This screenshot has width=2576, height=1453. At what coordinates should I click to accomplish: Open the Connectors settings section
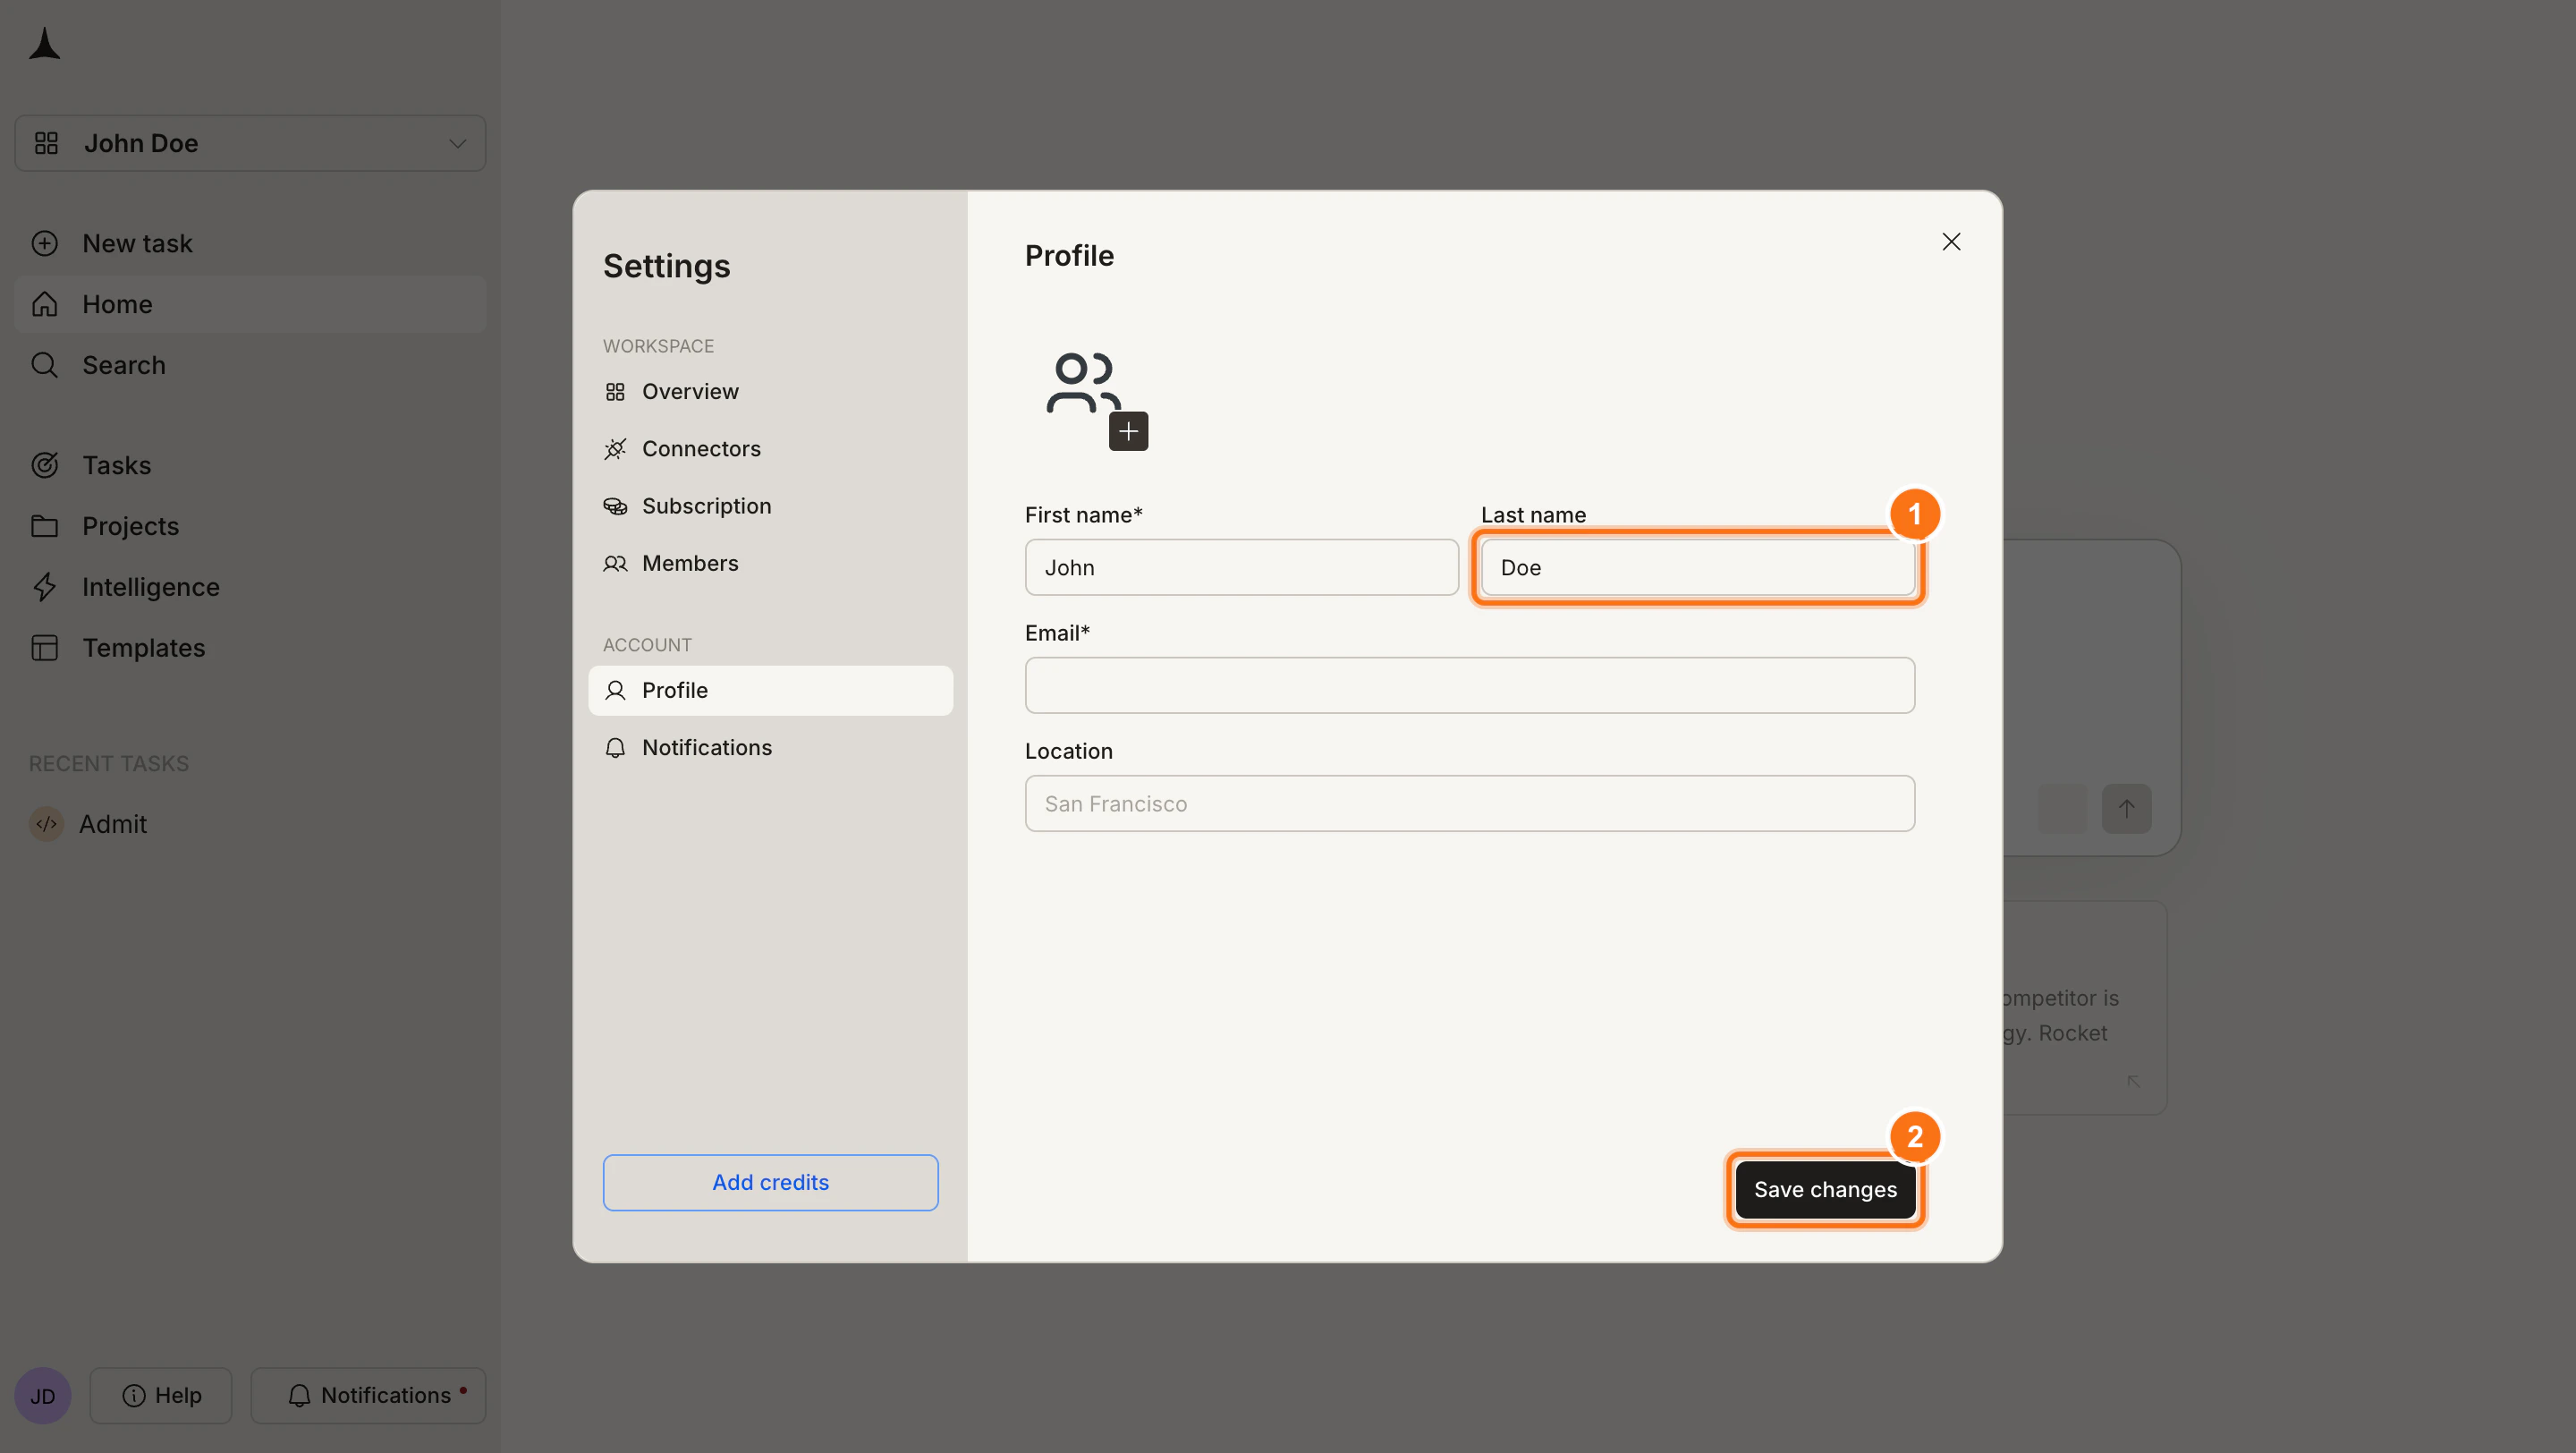pos(701,448)
